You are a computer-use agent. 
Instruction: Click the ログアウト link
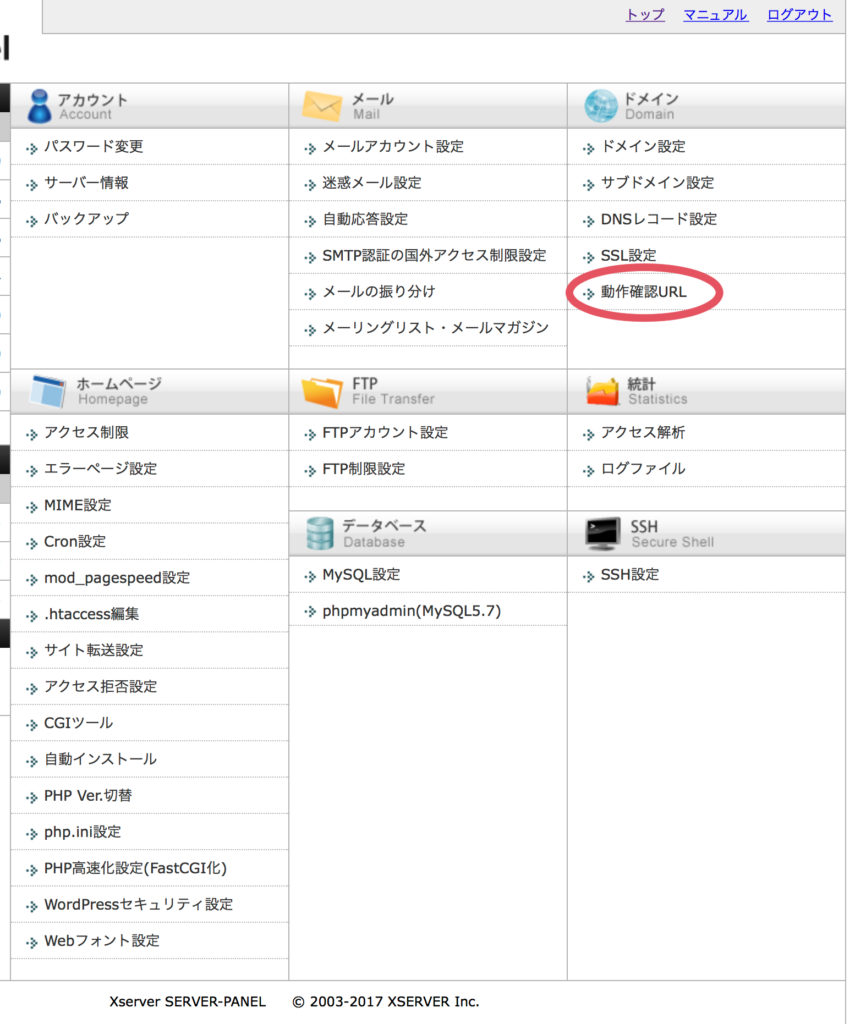(799, 14)
